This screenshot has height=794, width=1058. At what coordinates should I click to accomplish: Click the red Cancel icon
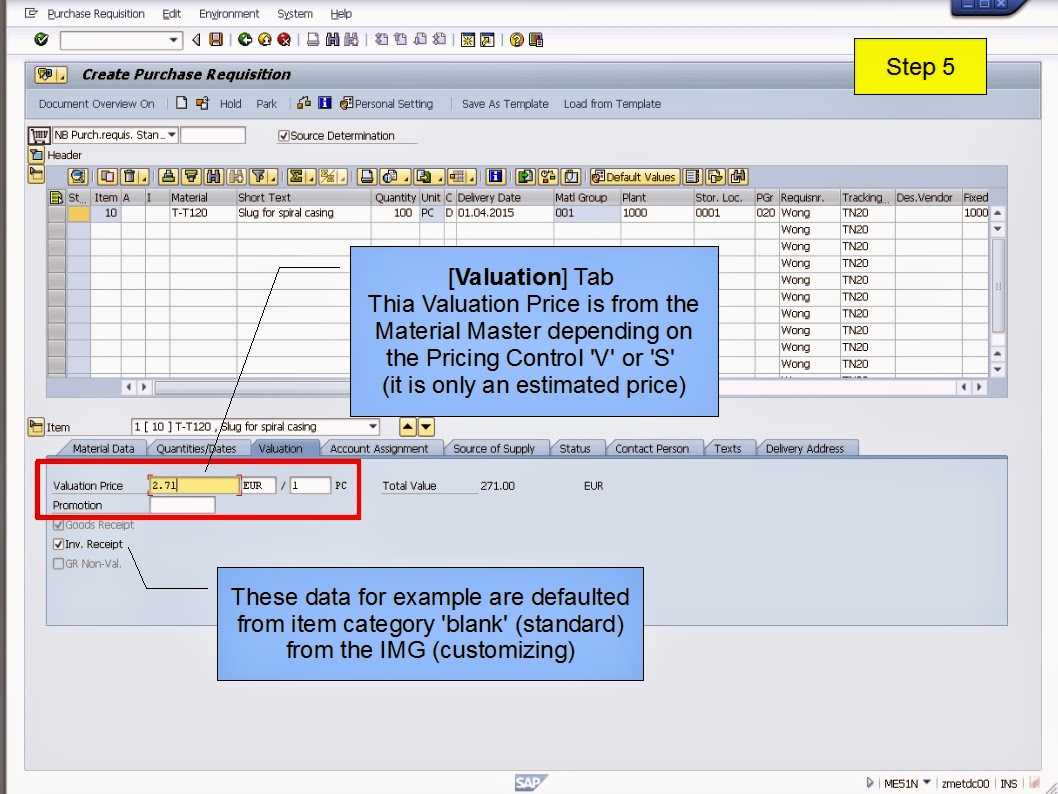click(x=283, y=39)
